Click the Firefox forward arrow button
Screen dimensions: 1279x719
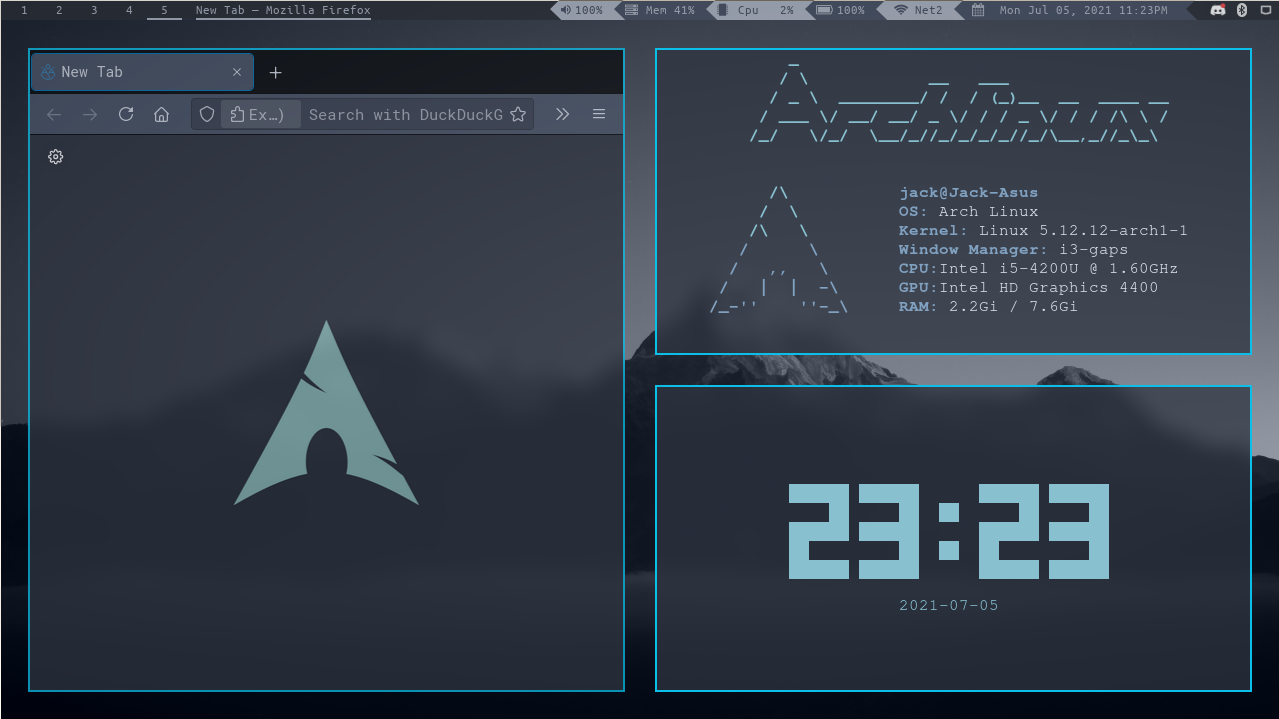pyautogui.click(x=90, y=114)
